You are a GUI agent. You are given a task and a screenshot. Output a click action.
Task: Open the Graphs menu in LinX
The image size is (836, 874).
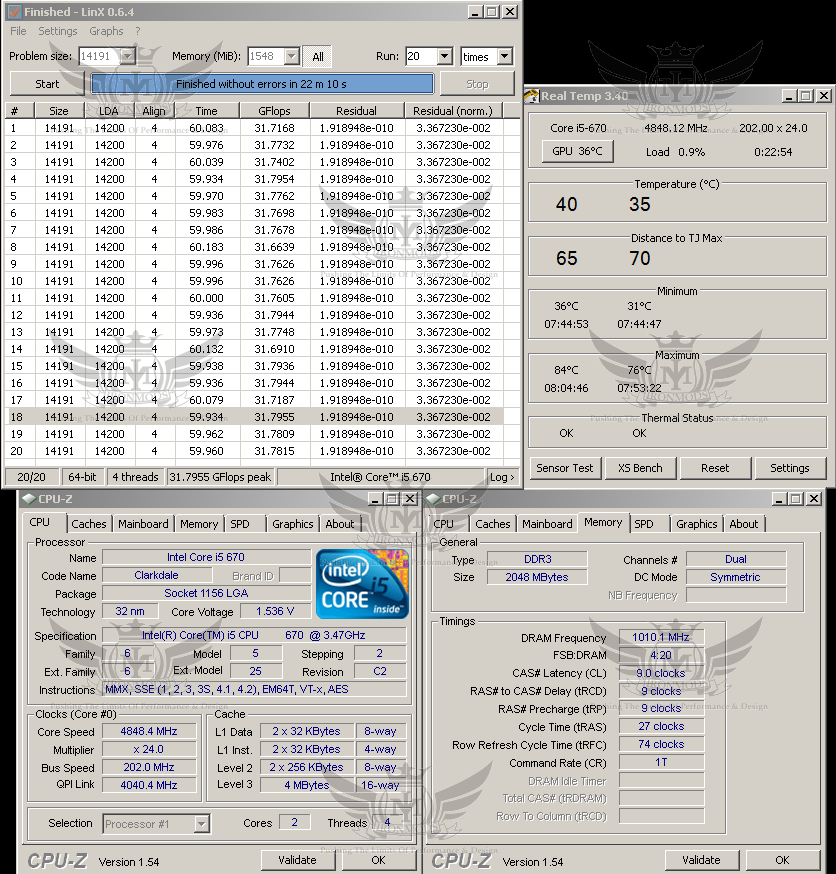(x=106, y=31)
